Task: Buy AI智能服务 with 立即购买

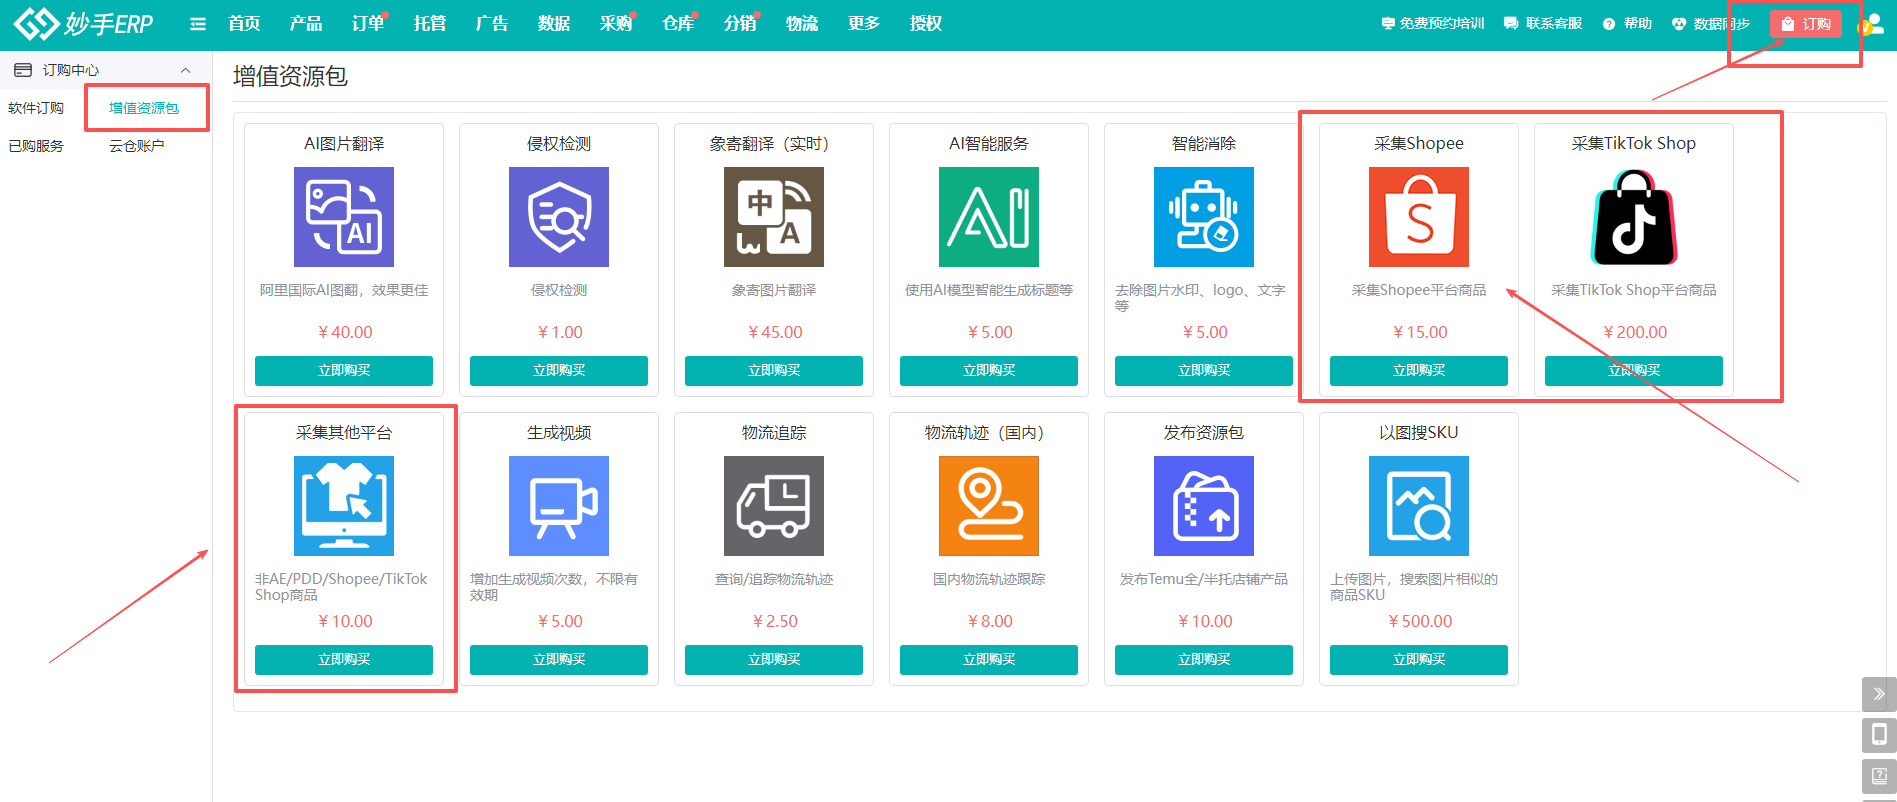Action: pos(989,370)
